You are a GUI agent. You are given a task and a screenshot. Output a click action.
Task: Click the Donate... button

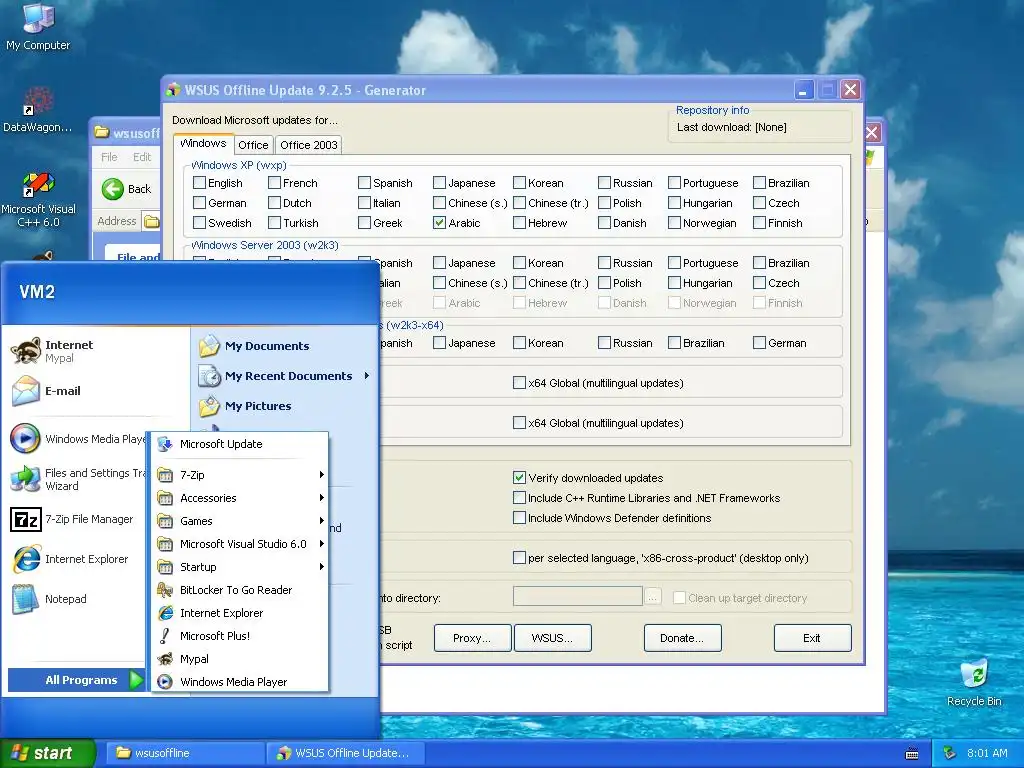(x=682, y=638)
